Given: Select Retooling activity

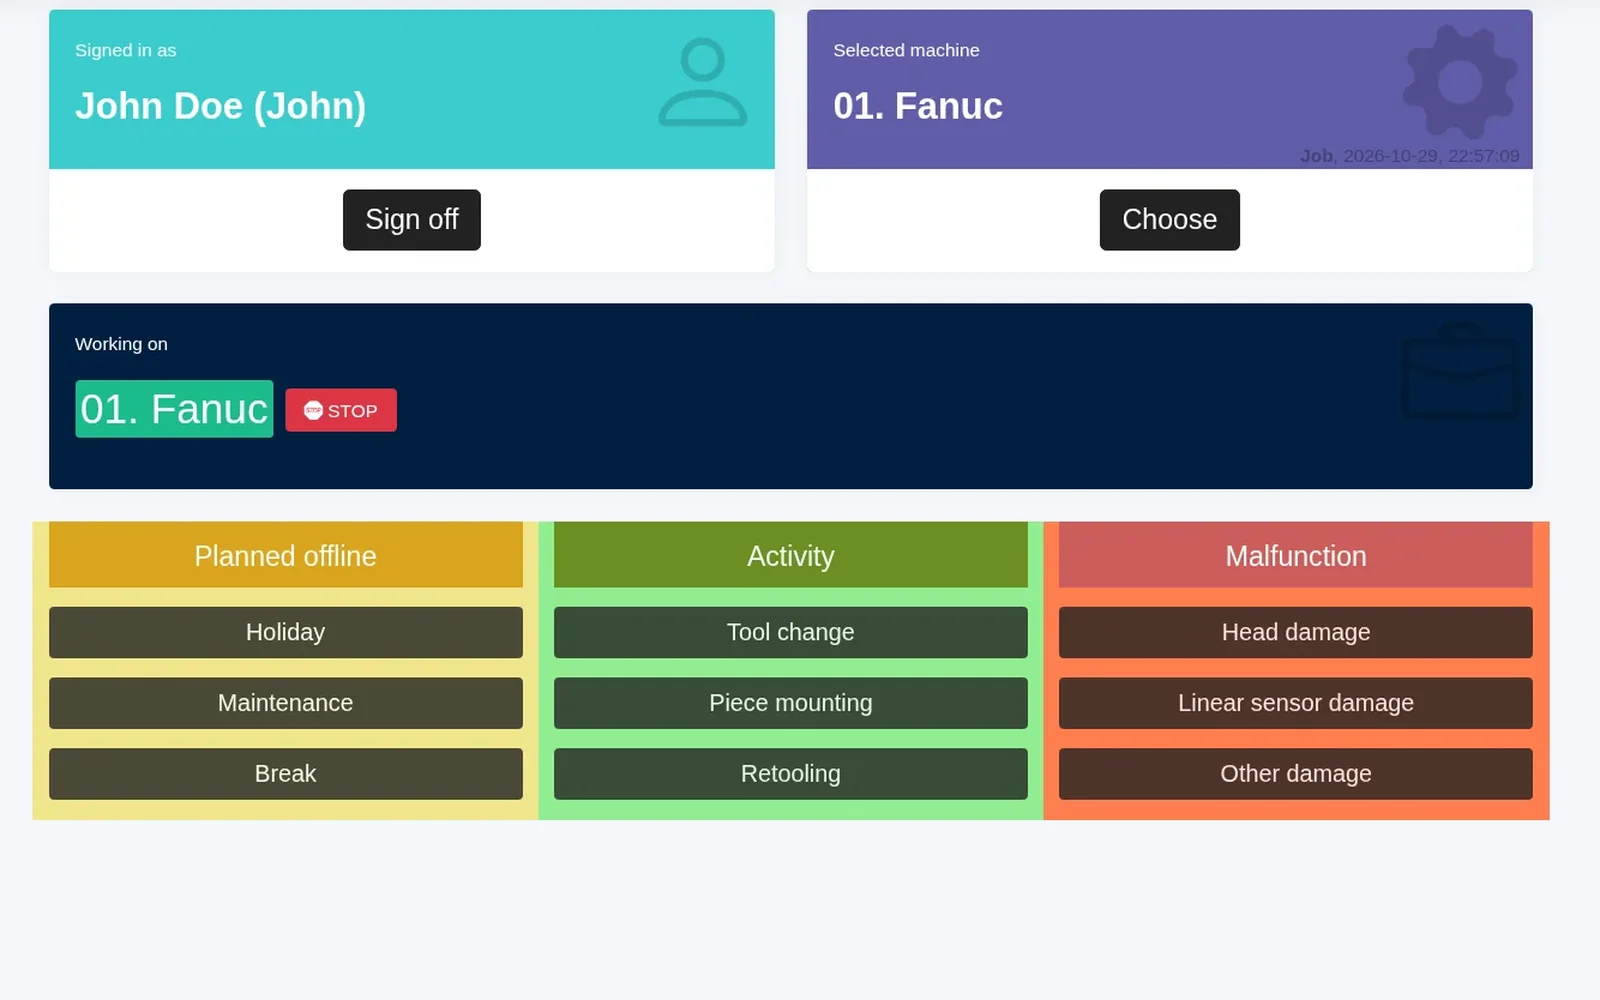Looking at the screenshot, I should click(790, 774).
